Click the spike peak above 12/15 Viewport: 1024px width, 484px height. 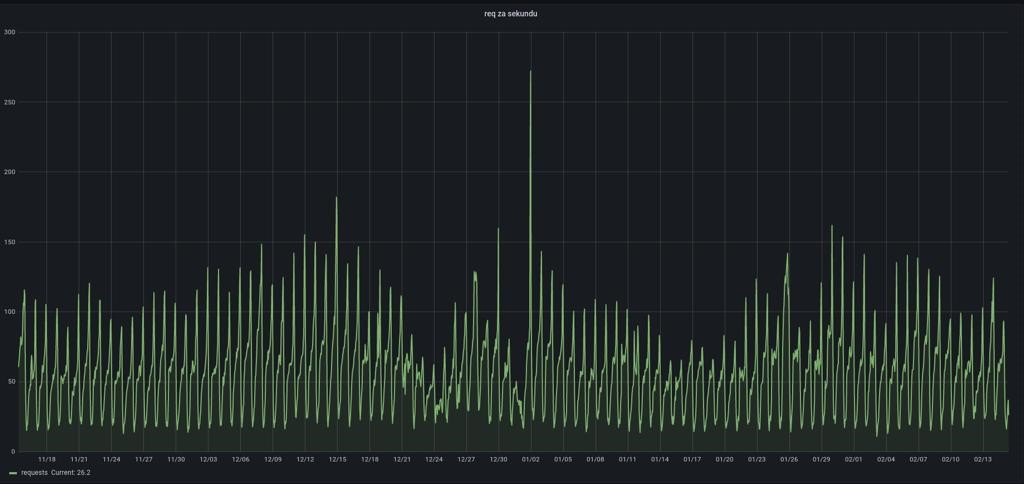(x=336, y=198)
